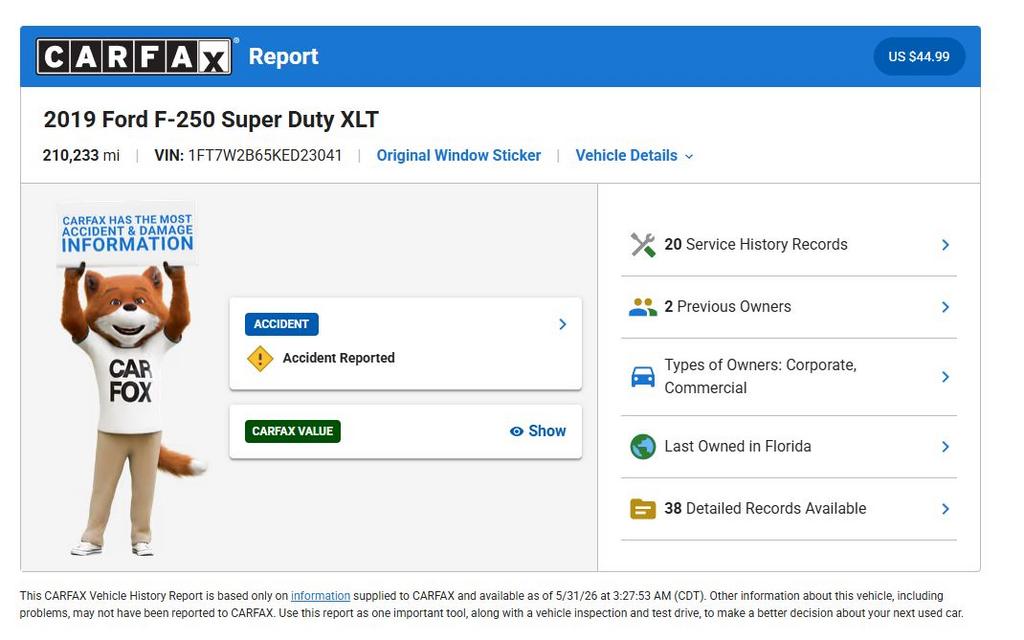The width and height of the screenshot is (1024, 640).
Task: Click the 2019 Ford F-250 Super Duty XLT title
Action: tap(211, 120)
